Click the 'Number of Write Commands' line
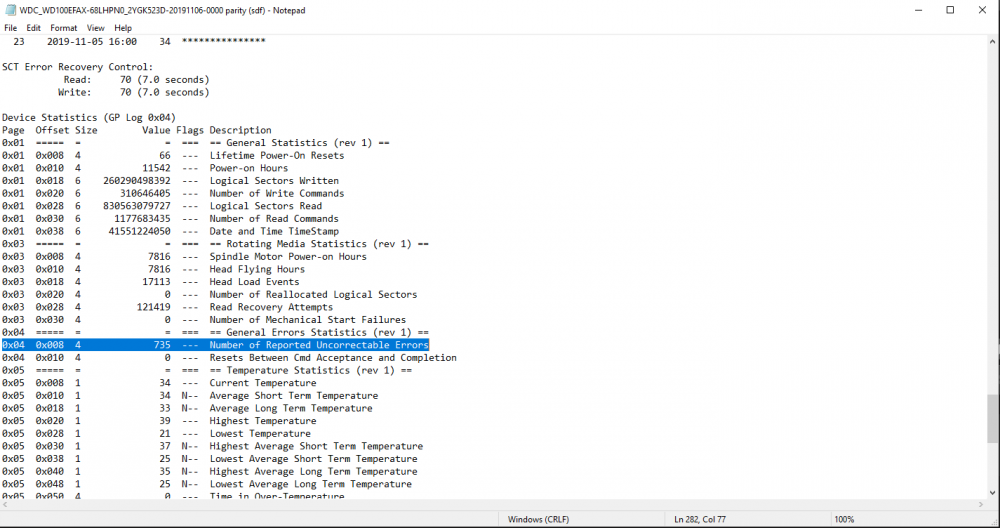This screenshot has width=1000, height=528. click(x=173, y=193)
